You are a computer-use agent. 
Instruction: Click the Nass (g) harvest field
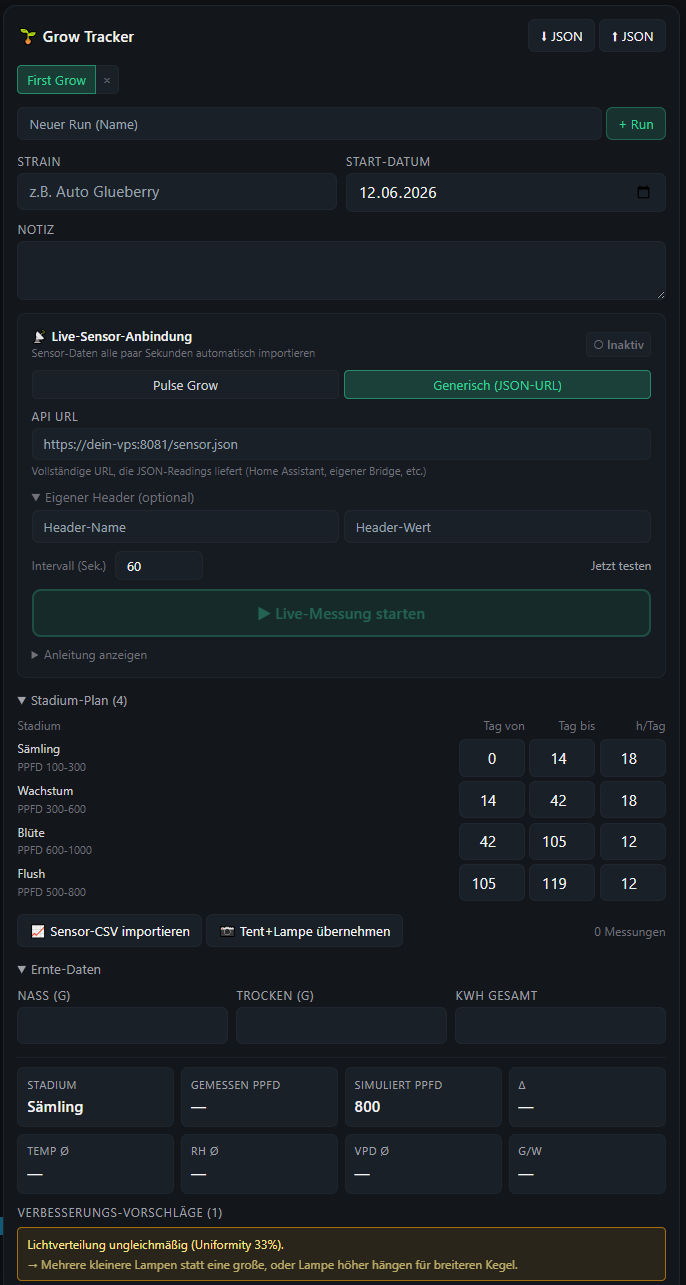pyautogui.click(x=123, y=1026)
